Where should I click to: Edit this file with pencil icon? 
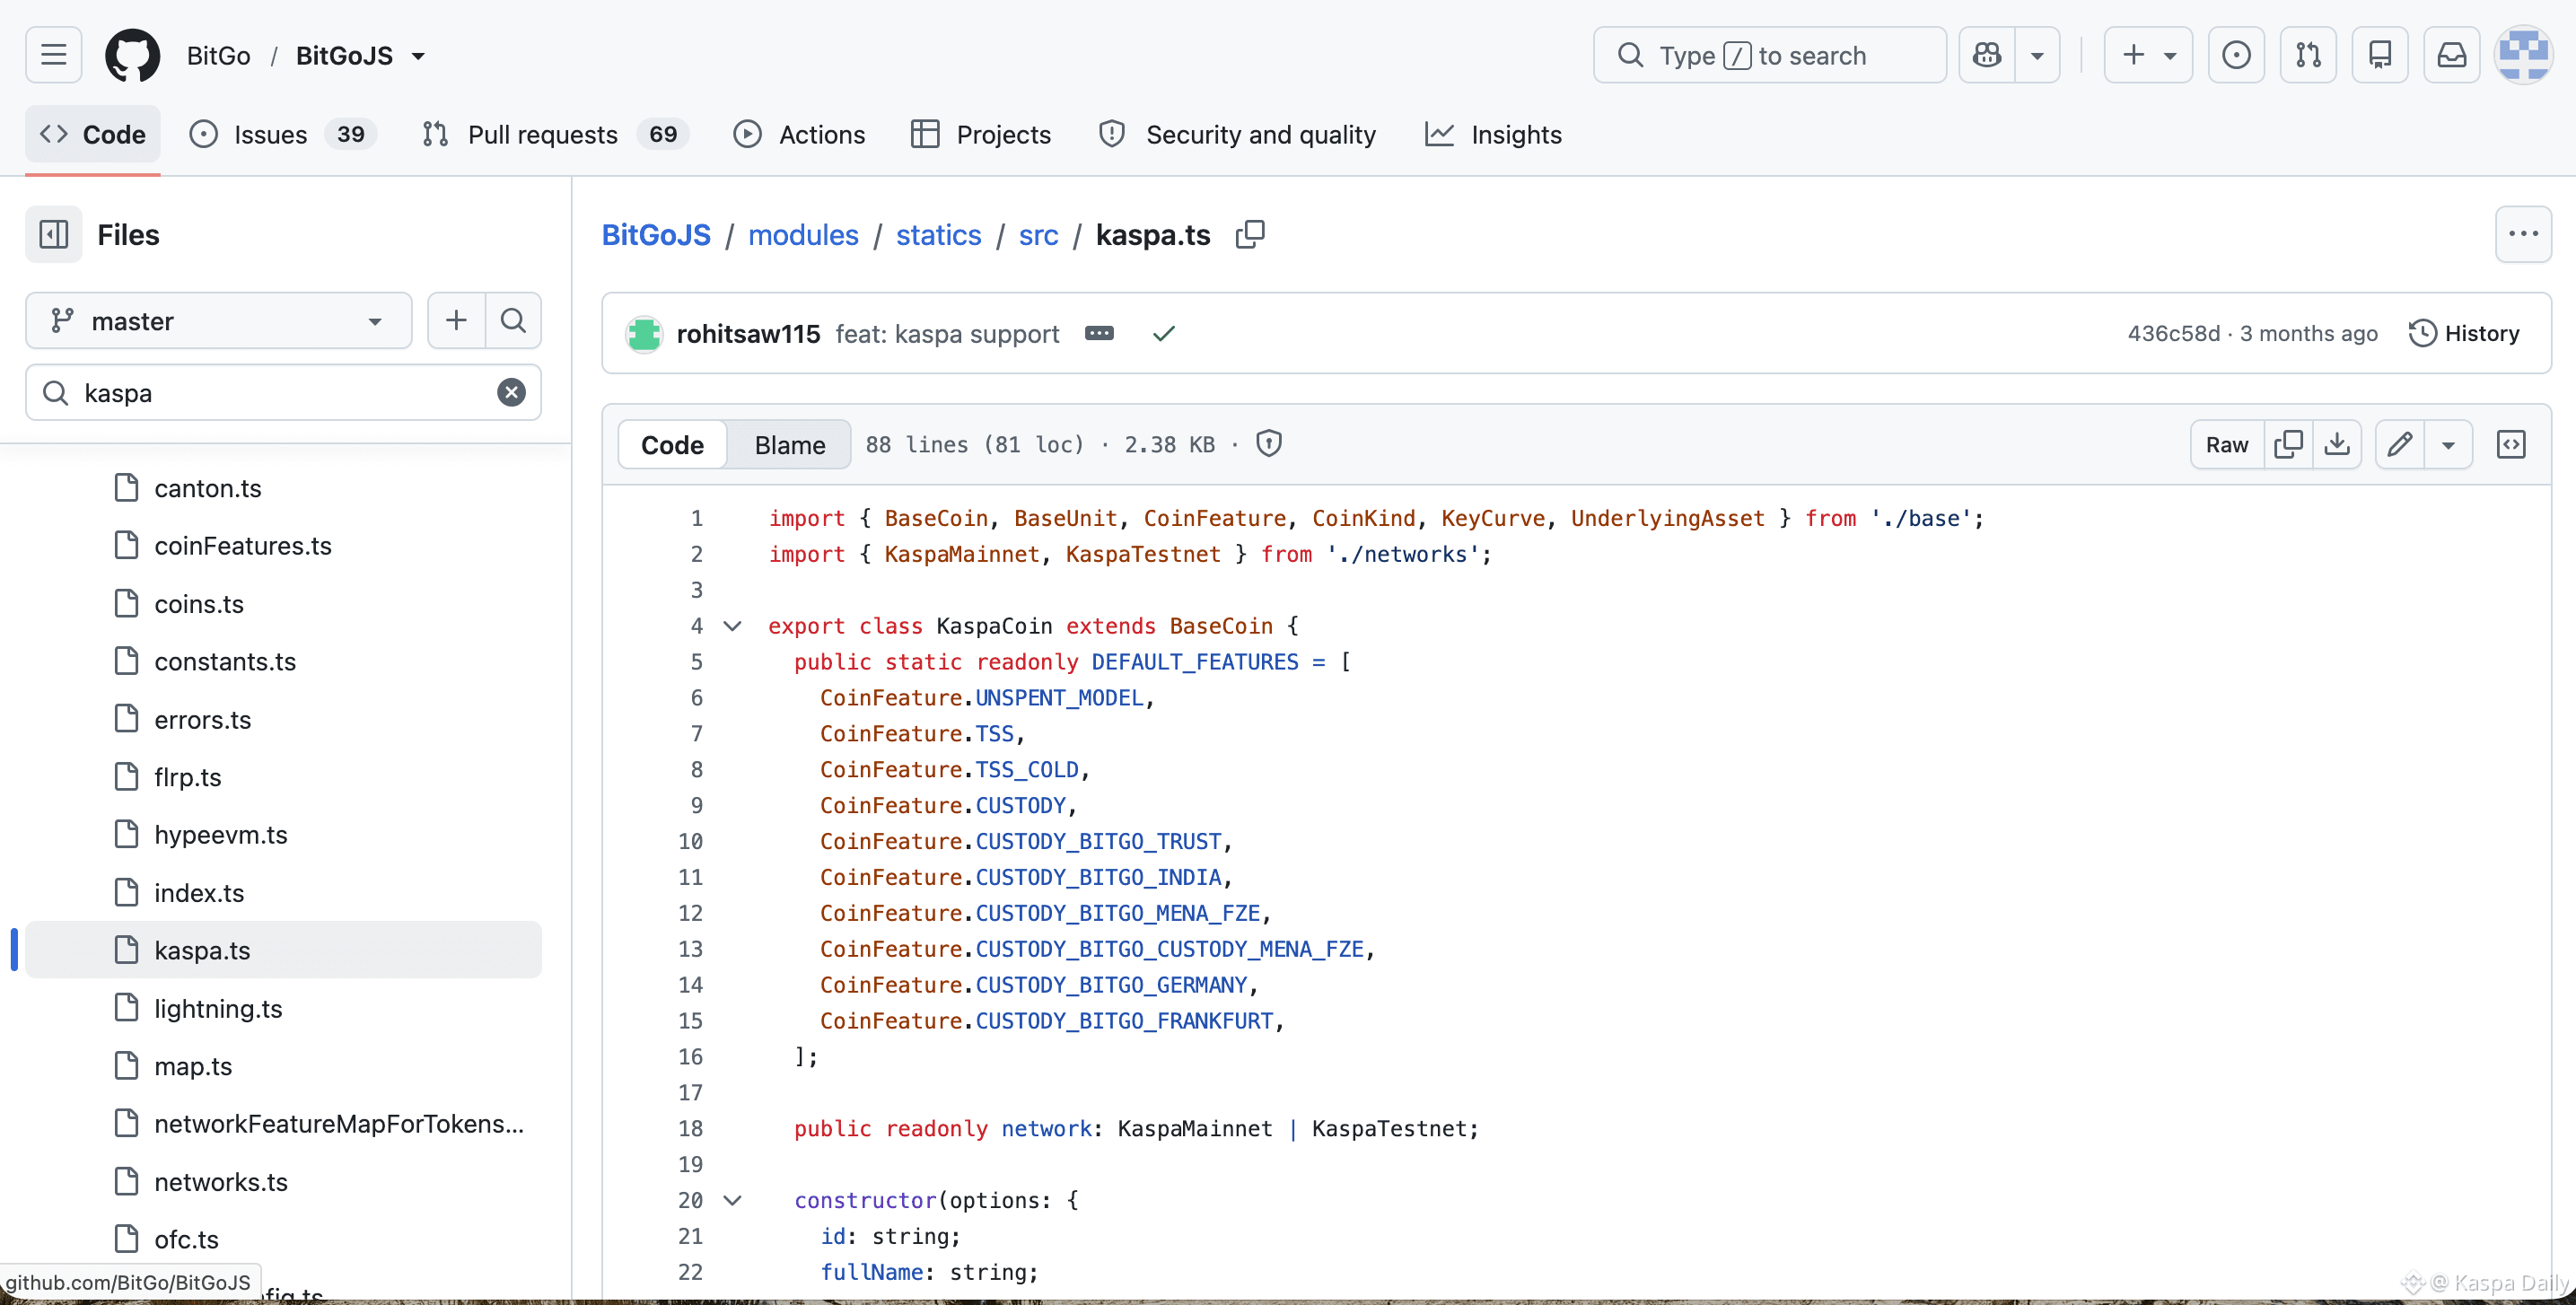point(2400,445)
